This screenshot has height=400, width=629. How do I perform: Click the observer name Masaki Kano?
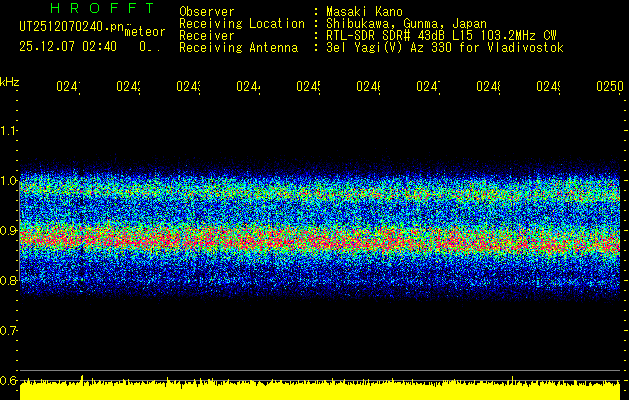point(364,12)
